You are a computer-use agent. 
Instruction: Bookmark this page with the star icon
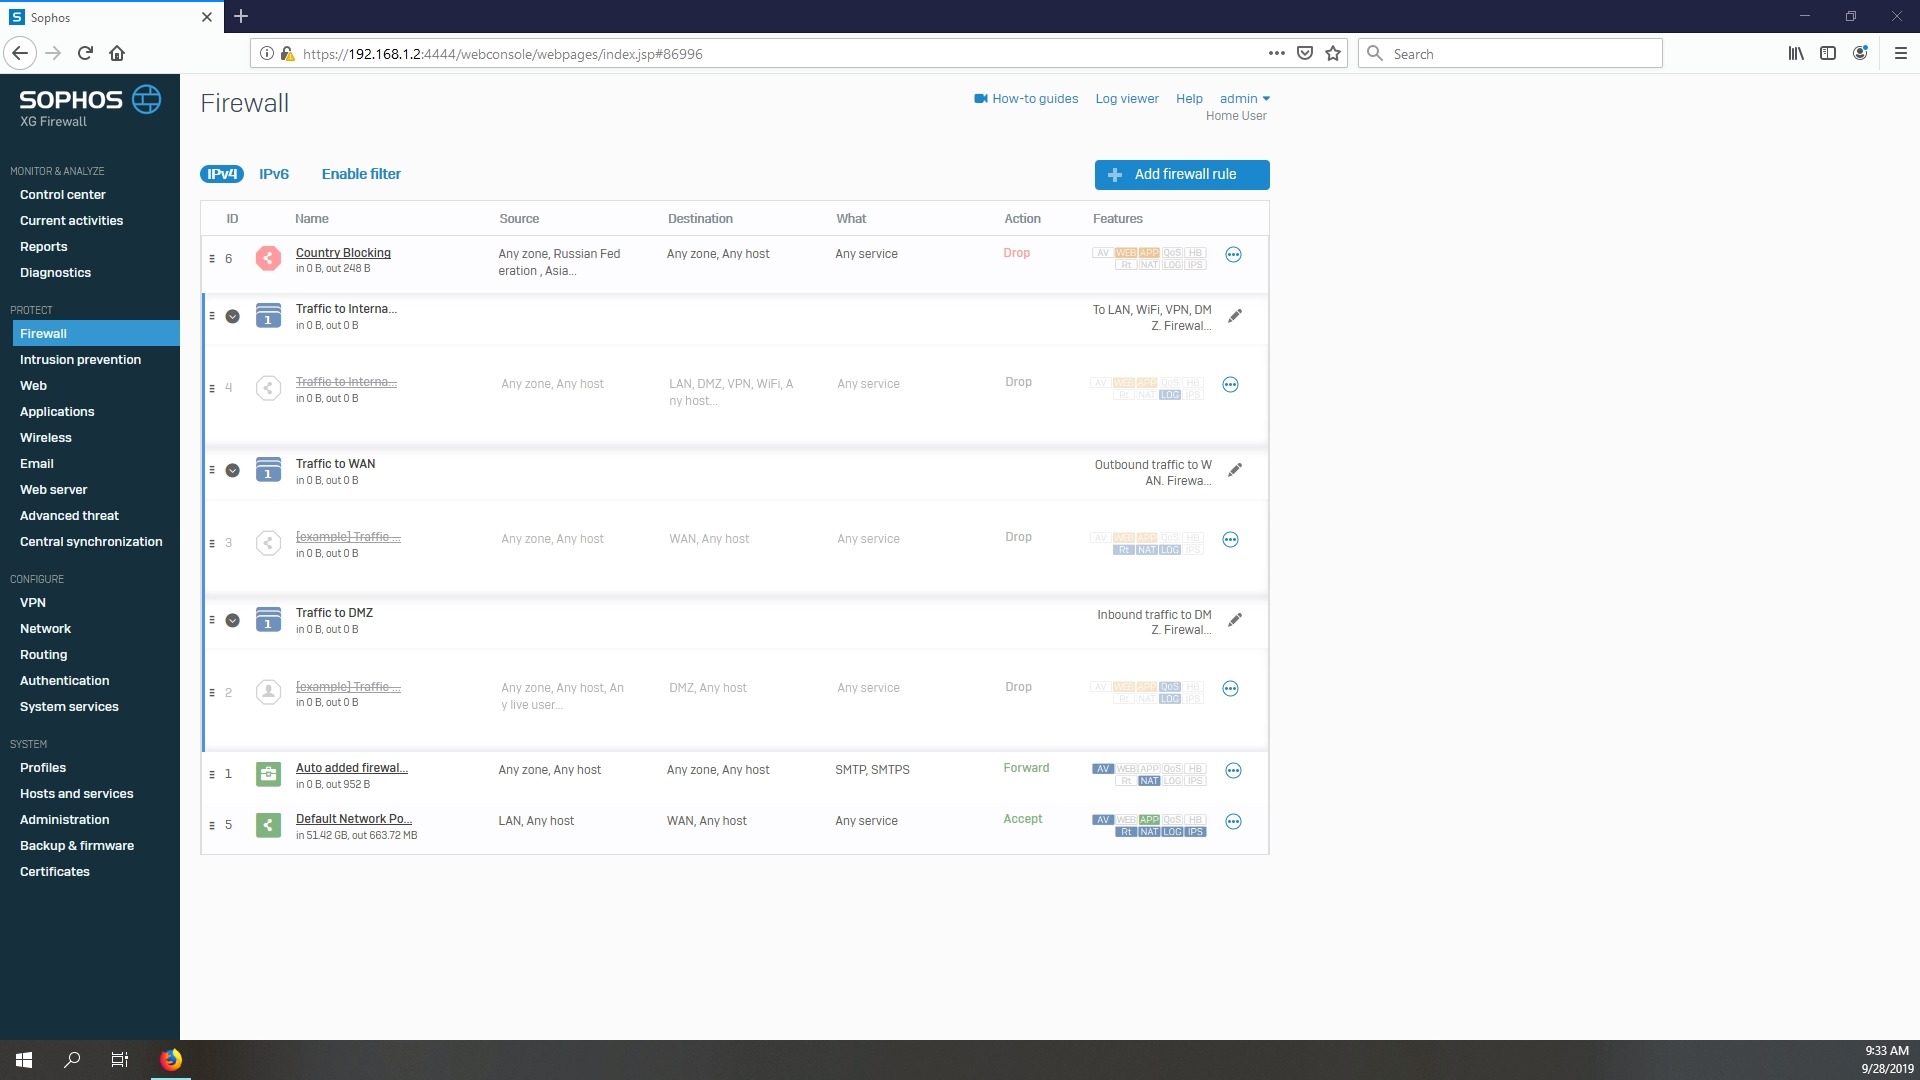(x=1333, y=54)
